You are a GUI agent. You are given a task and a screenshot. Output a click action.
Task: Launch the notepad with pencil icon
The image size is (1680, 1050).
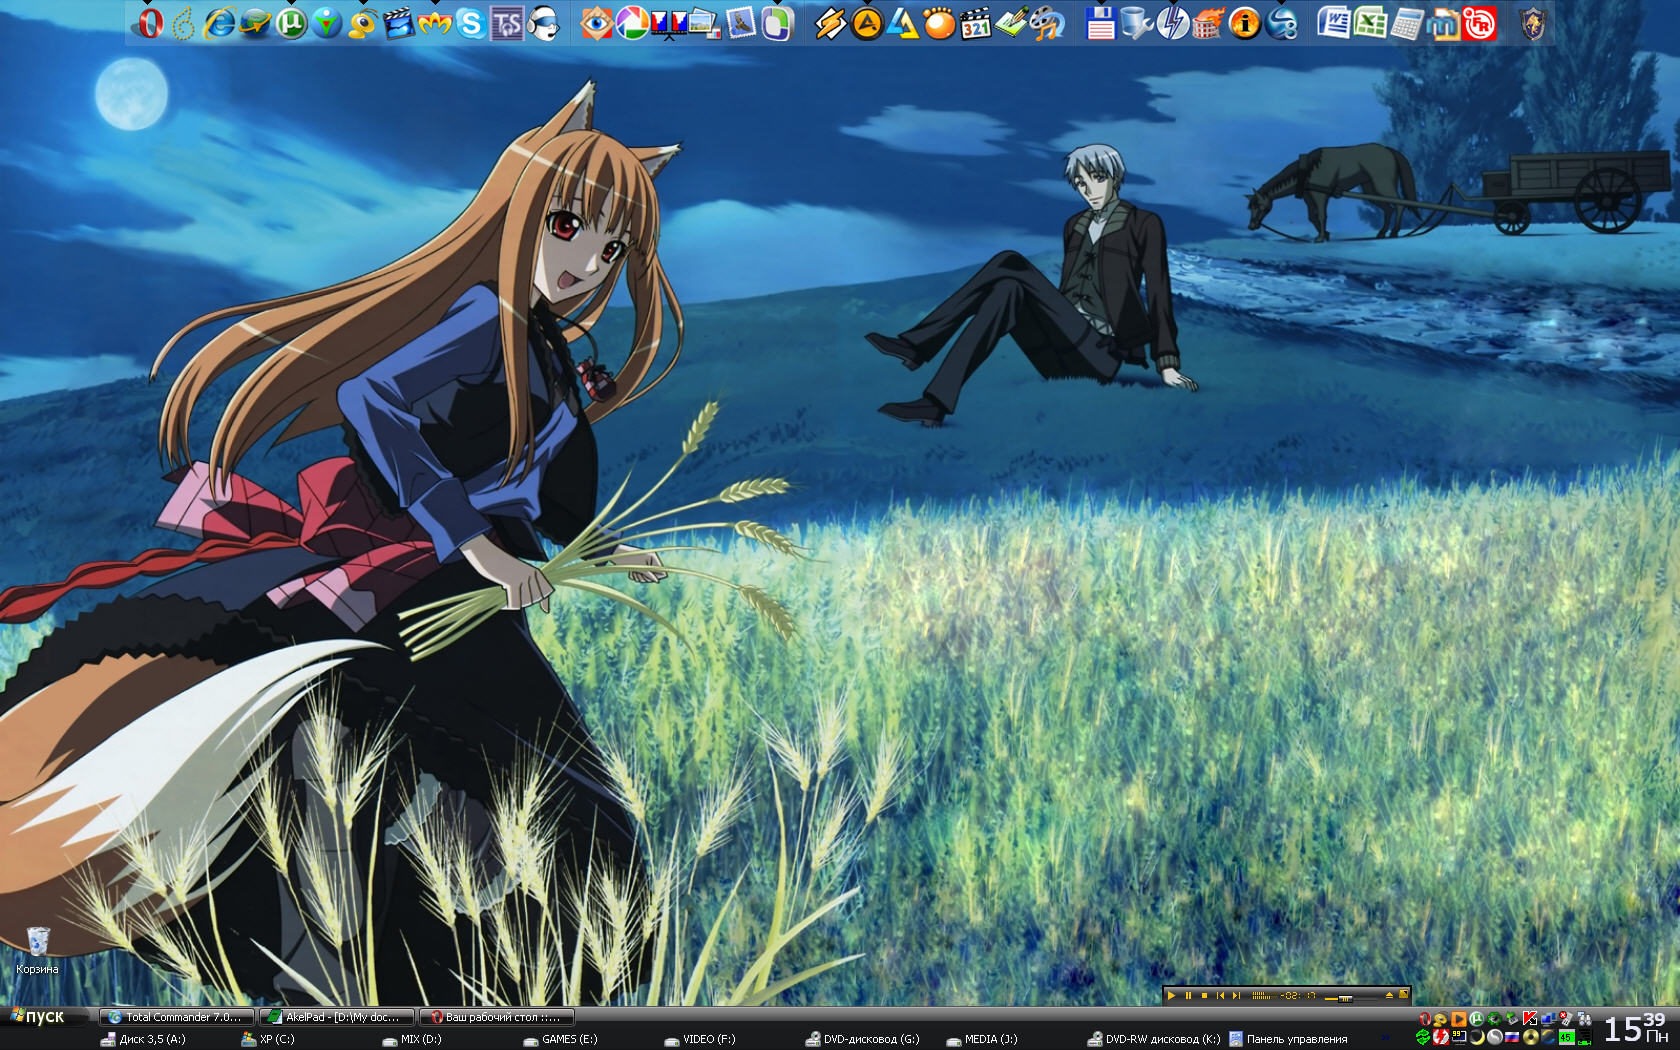pos(1011,22)
